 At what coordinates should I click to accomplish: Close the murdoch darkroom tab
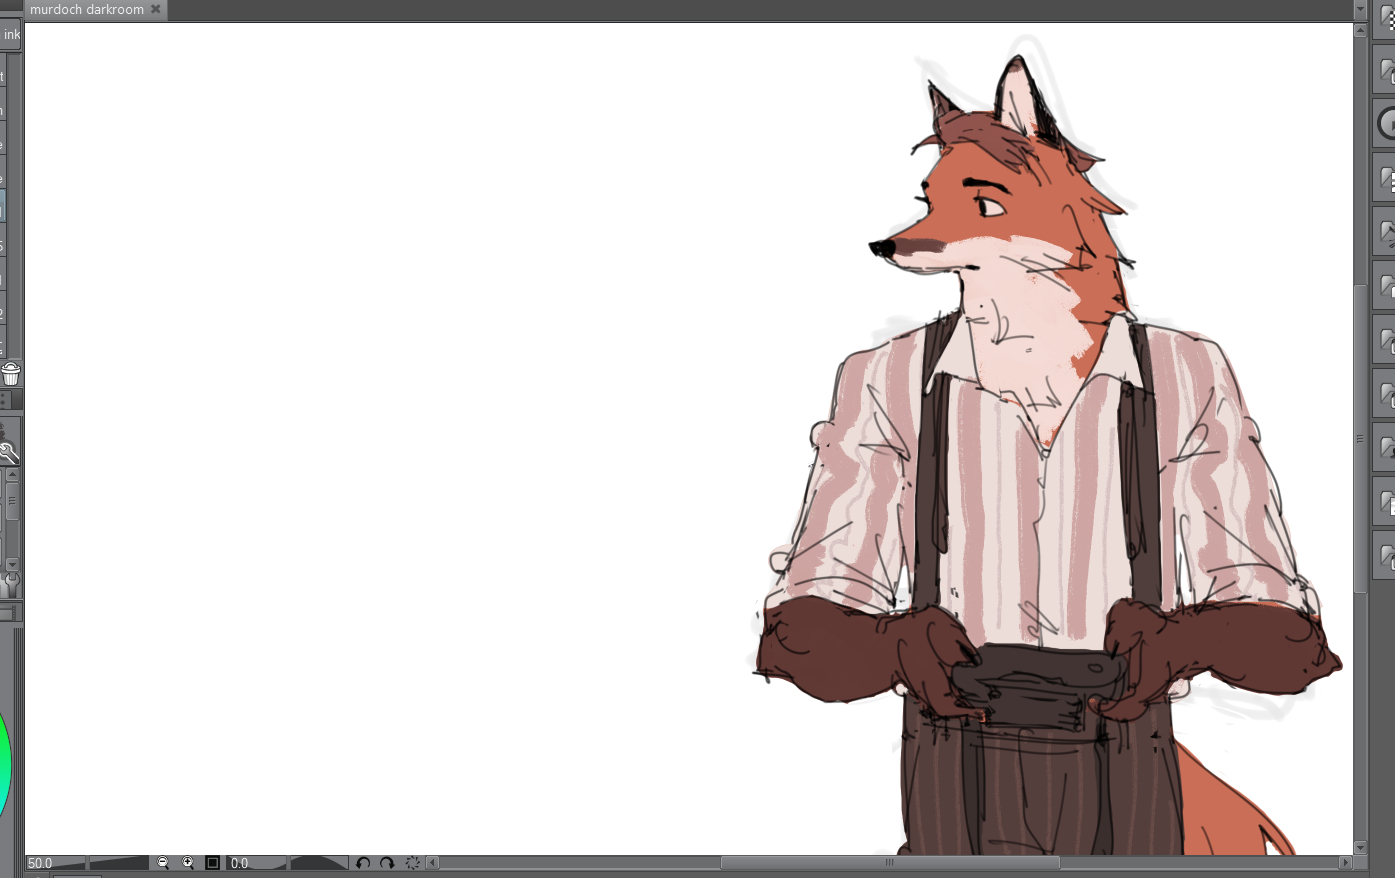click(x=156, y=10)
